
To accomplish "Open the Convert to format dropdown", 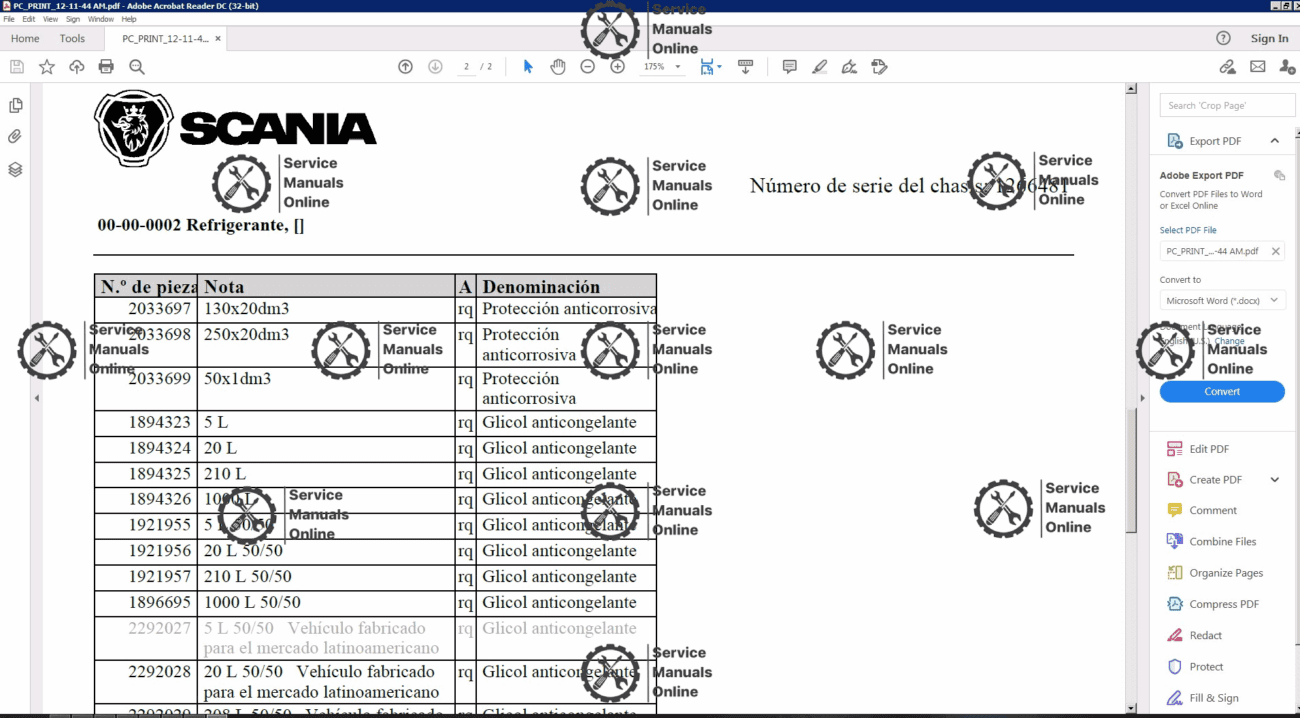I will [x=1222, y=299].
